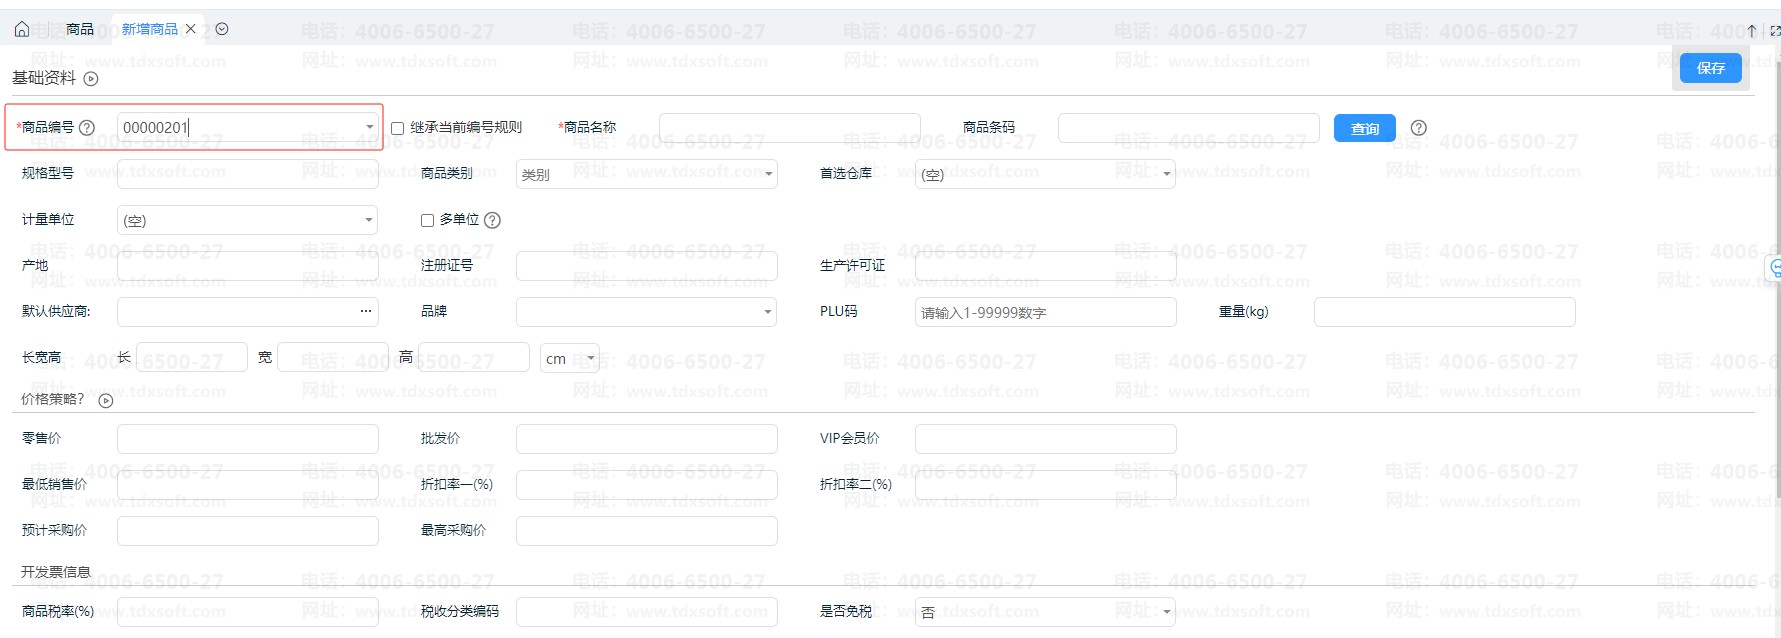Check the 多单位 checkbox
The image size is (1781, 638).
pos(427,220)
